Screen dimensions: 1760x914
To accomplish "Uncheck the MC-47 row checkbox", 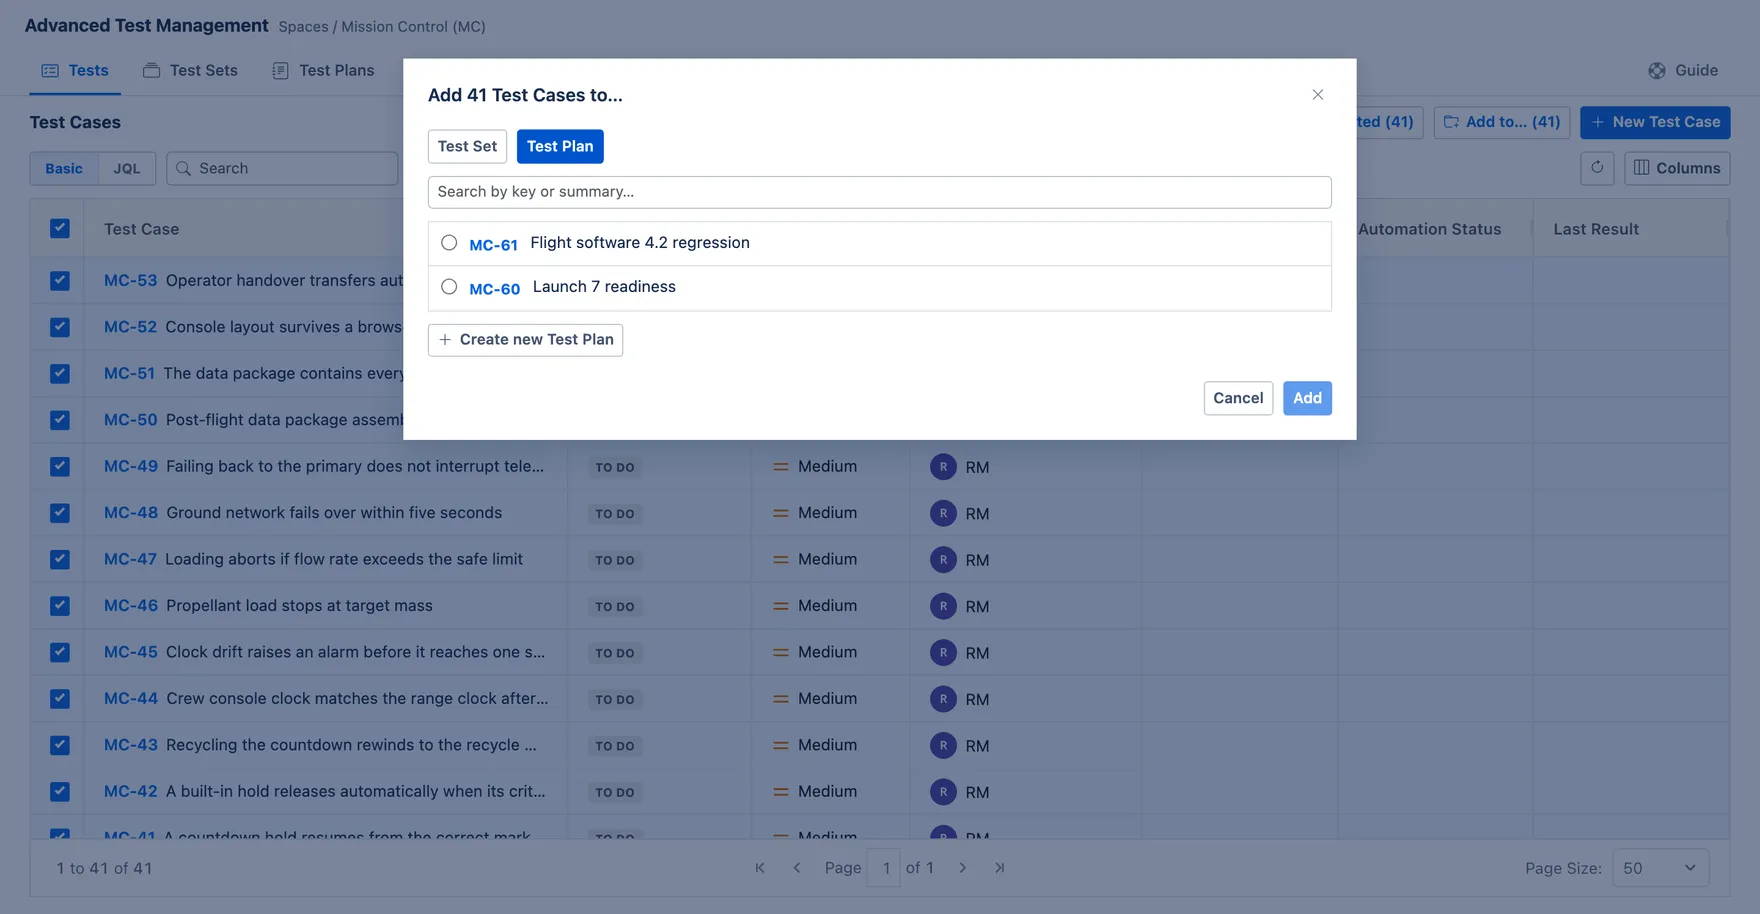I will [x=60, y=559].
